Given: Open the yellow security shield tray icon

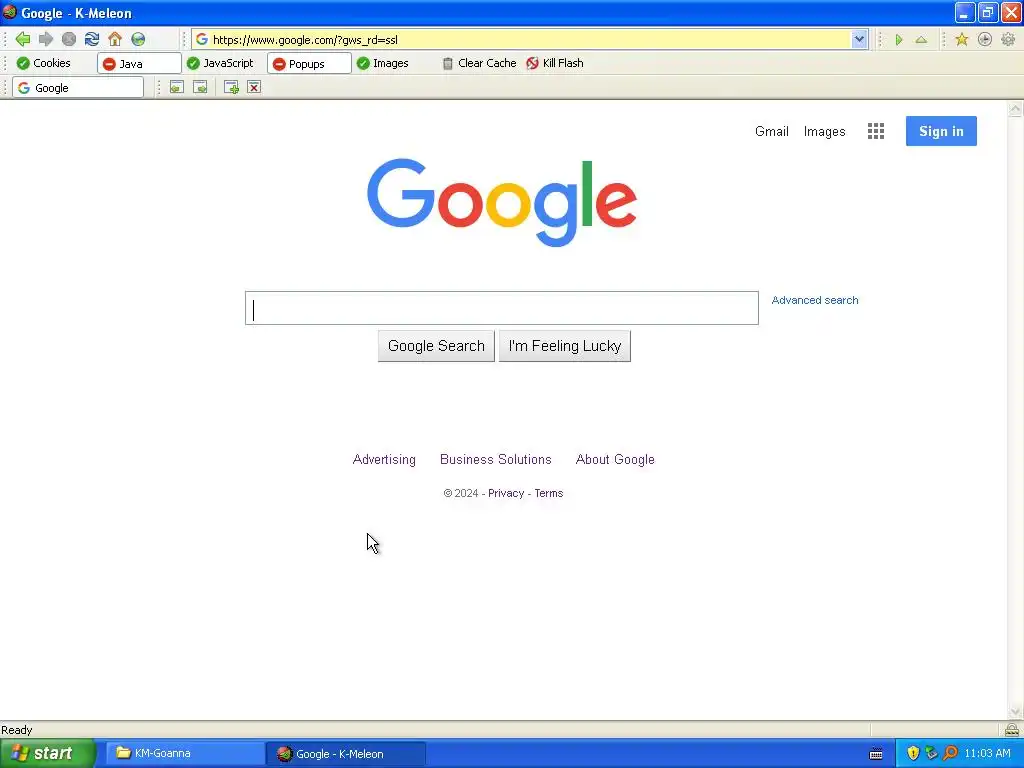Looking at the screenshot, I should click(x=912, y=753).
